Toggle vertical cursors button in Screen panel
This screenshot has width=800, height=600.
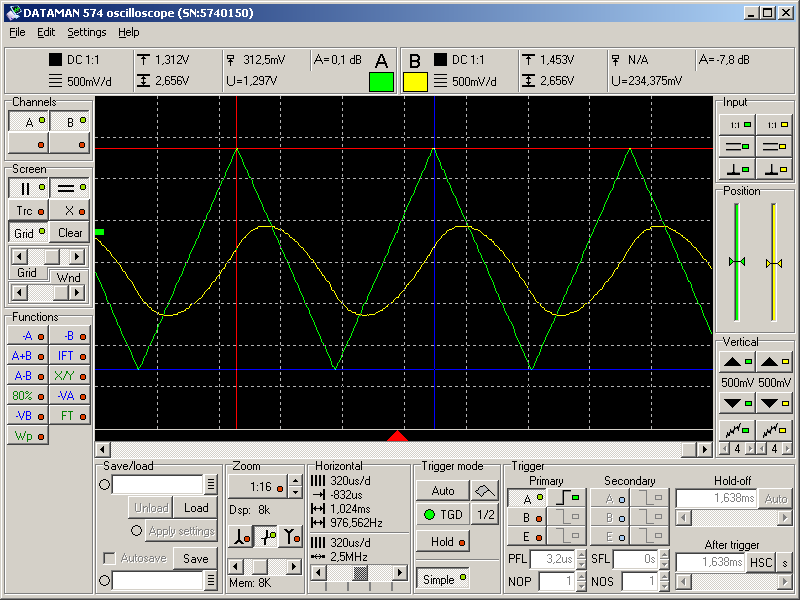pyautogui.click(x=28, y=188)
